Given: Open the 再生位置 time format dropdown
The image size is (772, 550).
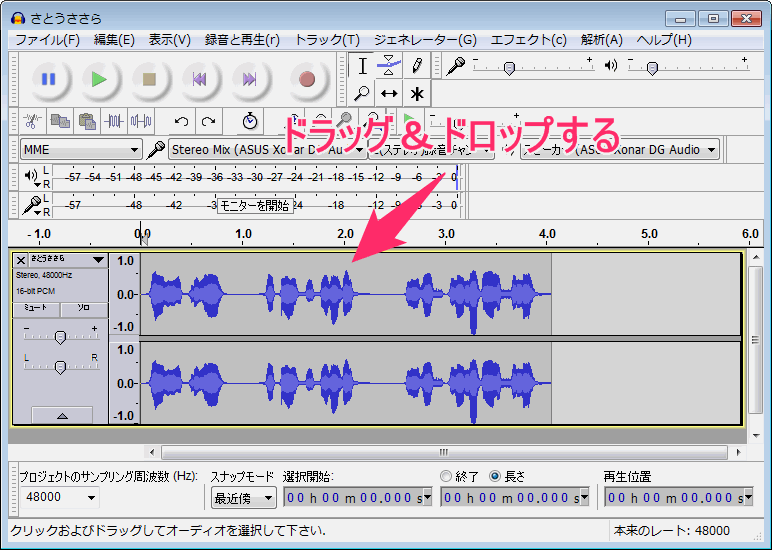Looking at the screenshot, I should (748, 498).
